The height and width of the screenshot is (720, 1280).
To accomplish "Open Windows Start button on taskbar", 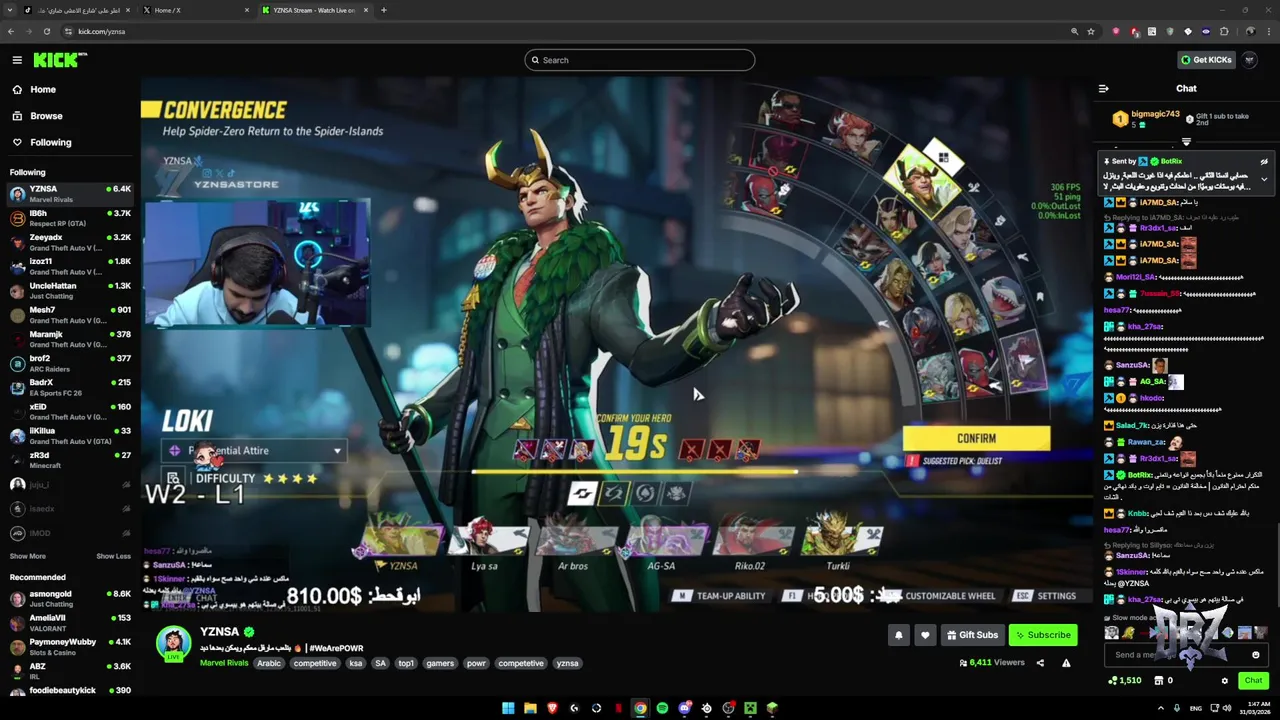I will coord(508,708).
